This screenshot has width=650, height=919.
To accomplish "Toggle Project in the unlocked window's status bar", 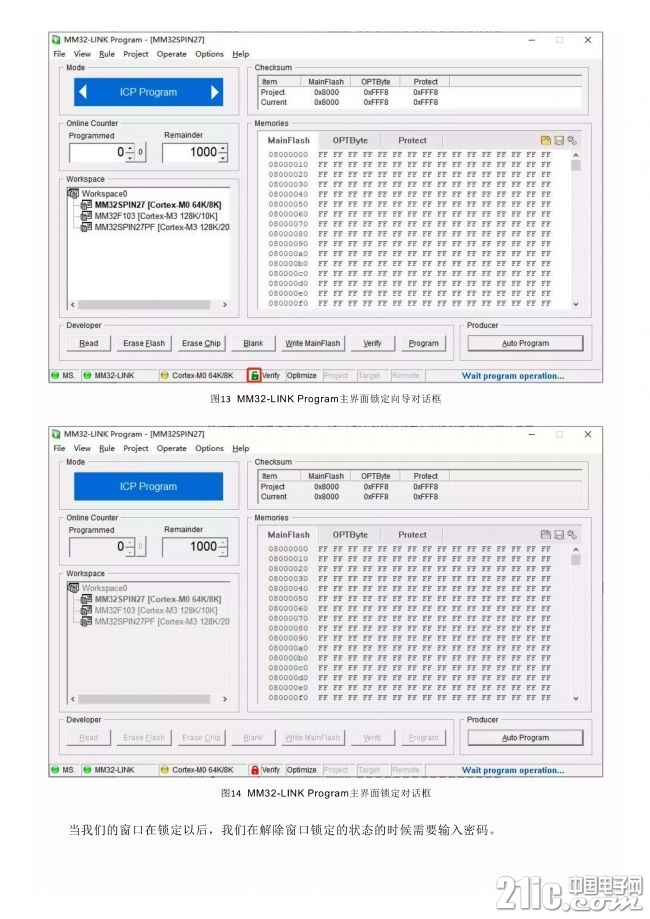I will [336, 375].
